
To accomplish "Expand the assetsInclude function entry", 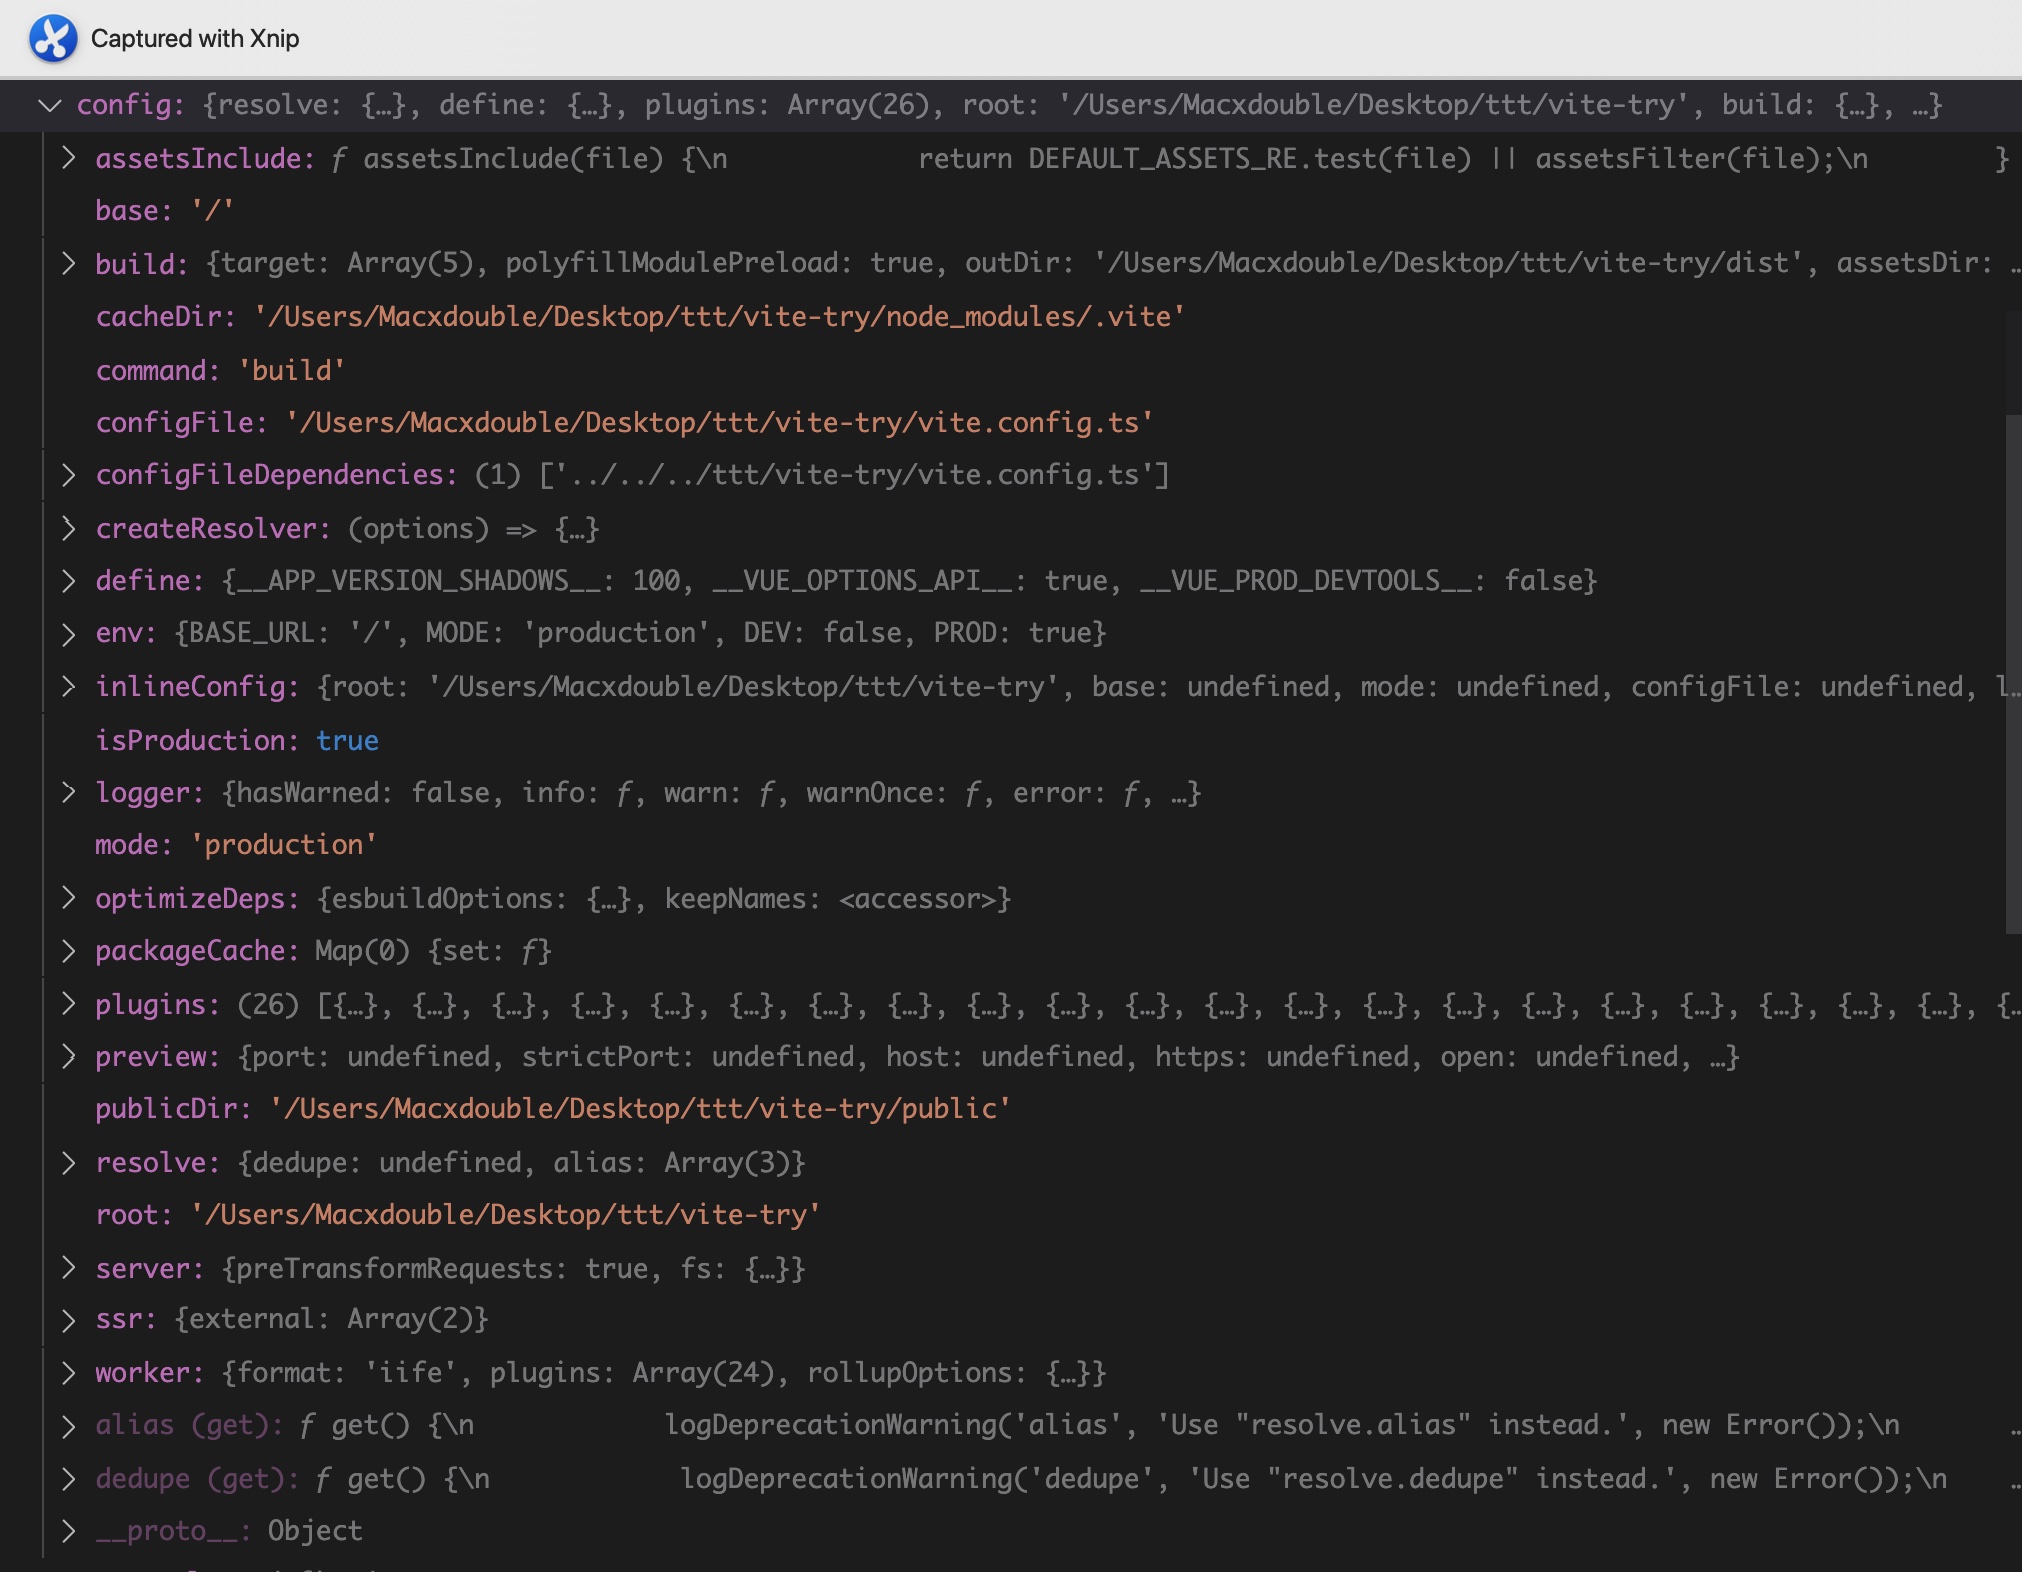I will pyautogui.click(x=68, y=158).
